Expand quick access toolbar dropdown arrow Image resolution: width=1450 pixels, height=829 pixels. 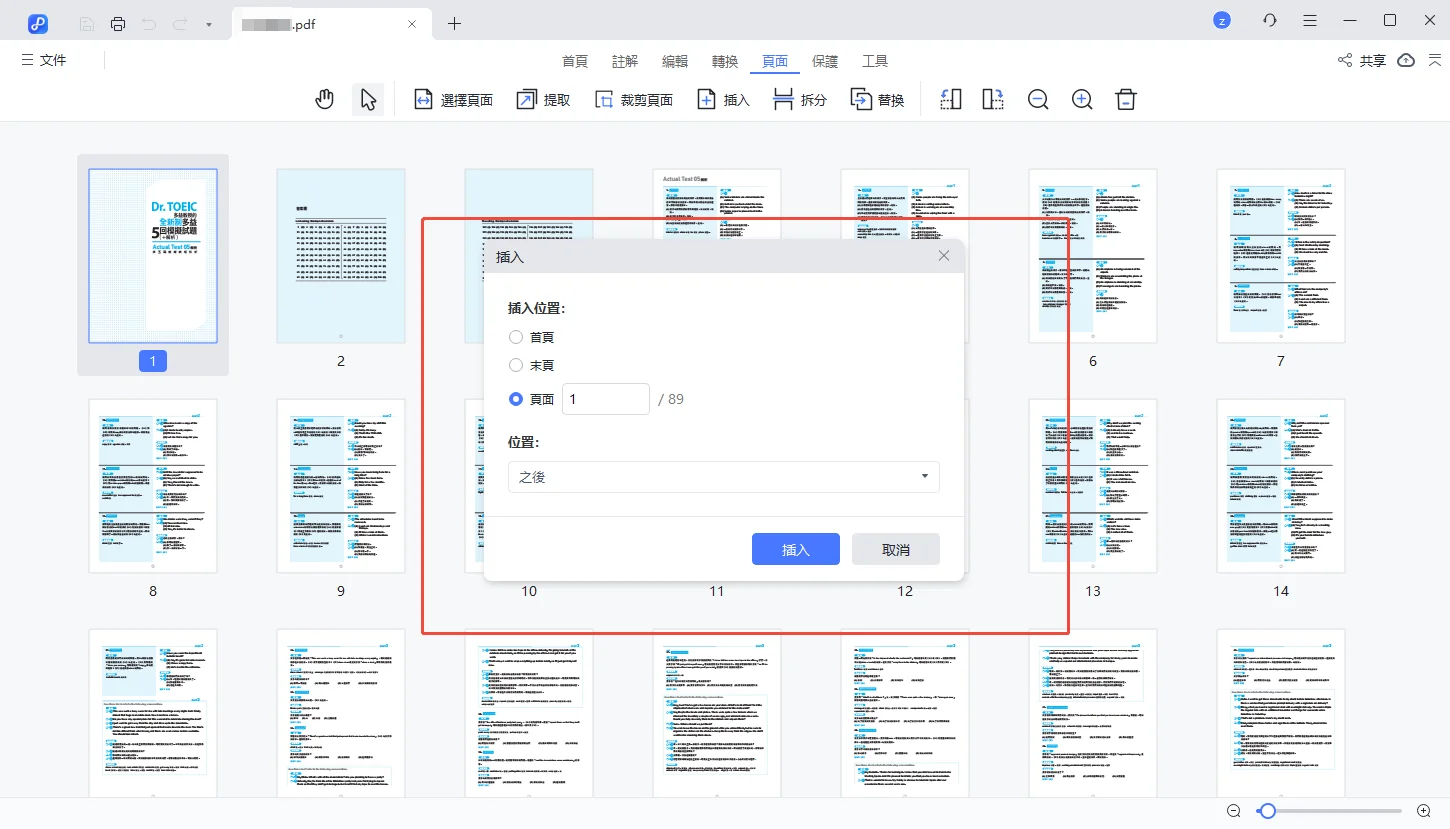[208, 23]
